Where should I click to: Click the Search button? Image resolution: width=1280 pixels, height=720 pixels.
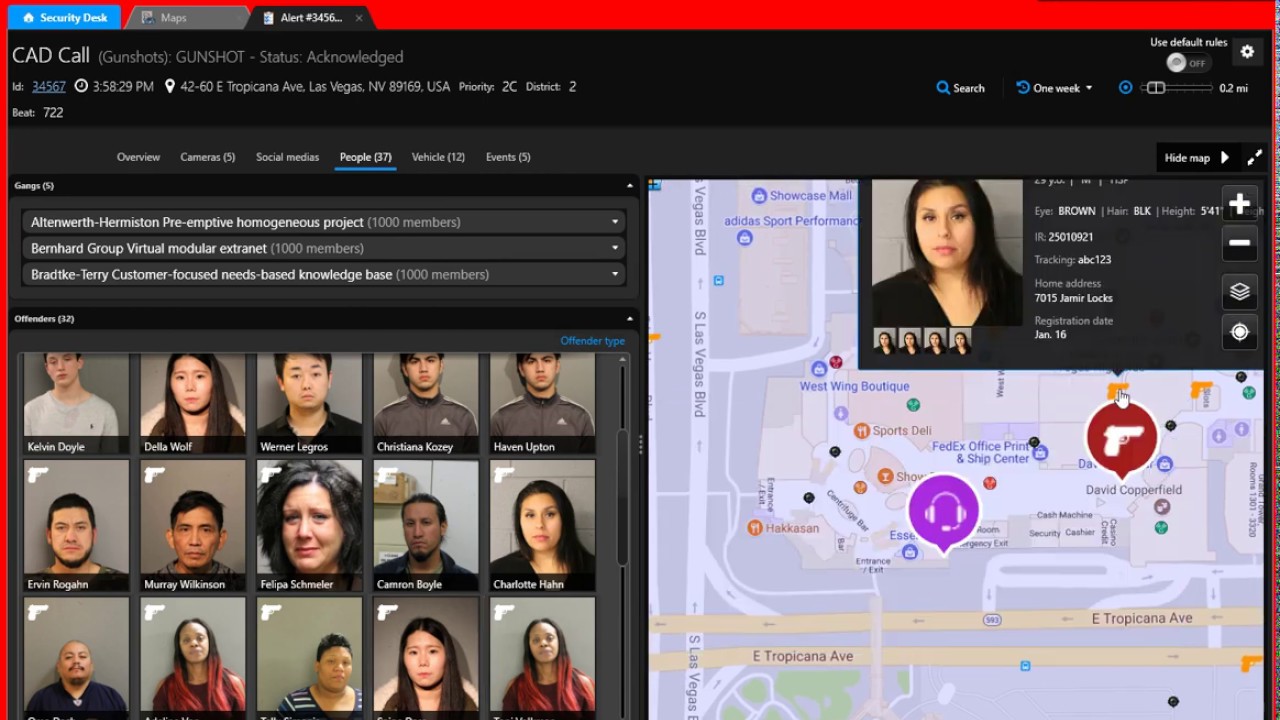tap(960, 88)
